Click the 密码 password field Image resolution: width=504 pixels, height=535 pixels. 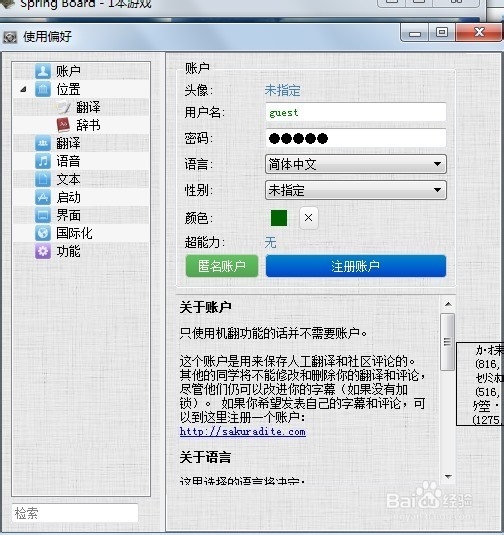(356, 138)
